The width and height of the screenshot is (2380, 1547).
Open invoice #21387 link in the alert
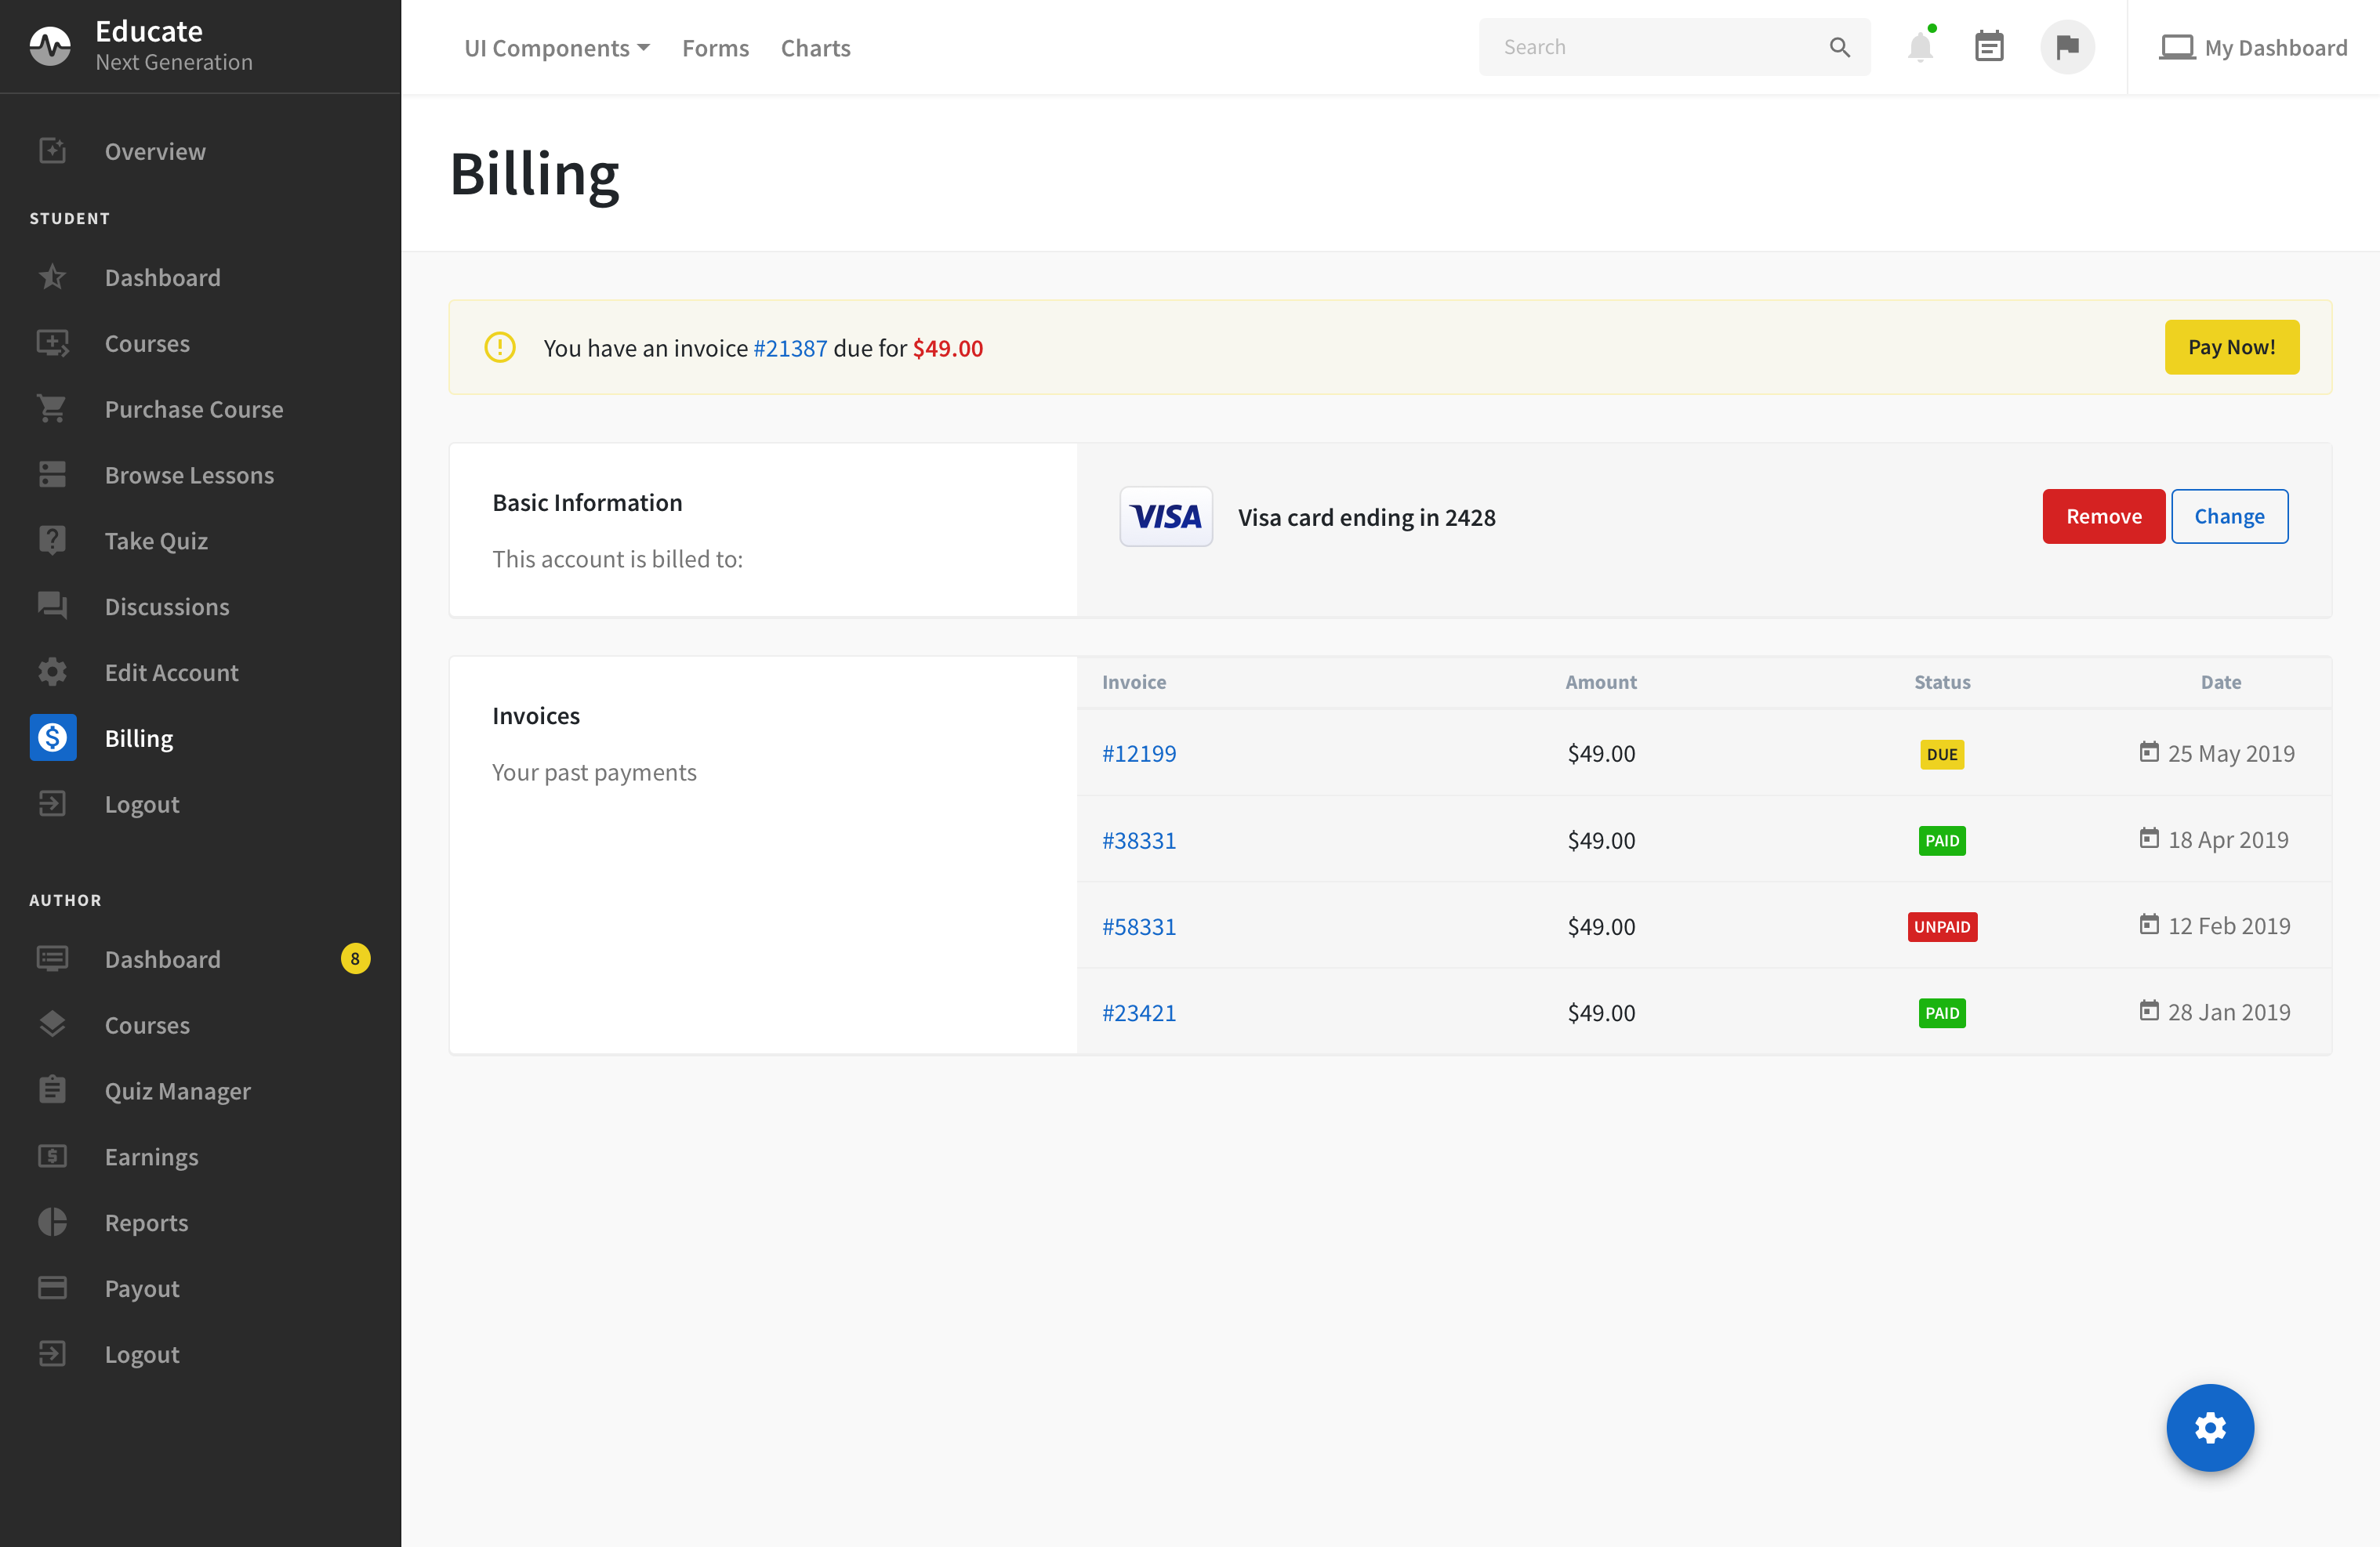[x=790, y=348]
